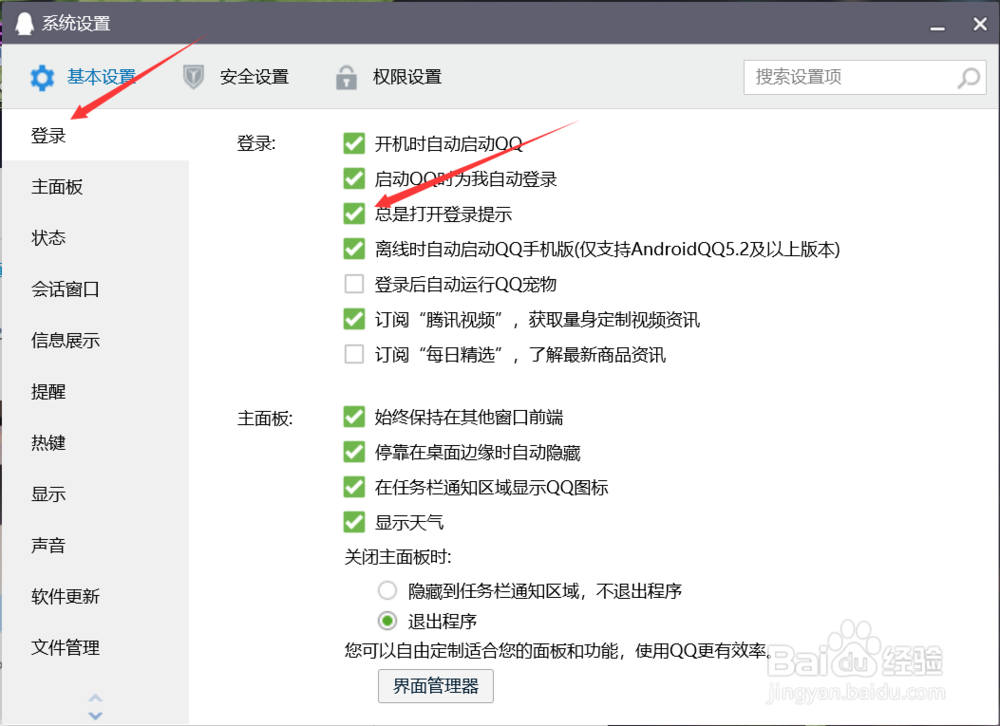Click the QQ penguin icon in the title bar
The height and width of the screenshot is (726, 1000).
tap(24, 21)
